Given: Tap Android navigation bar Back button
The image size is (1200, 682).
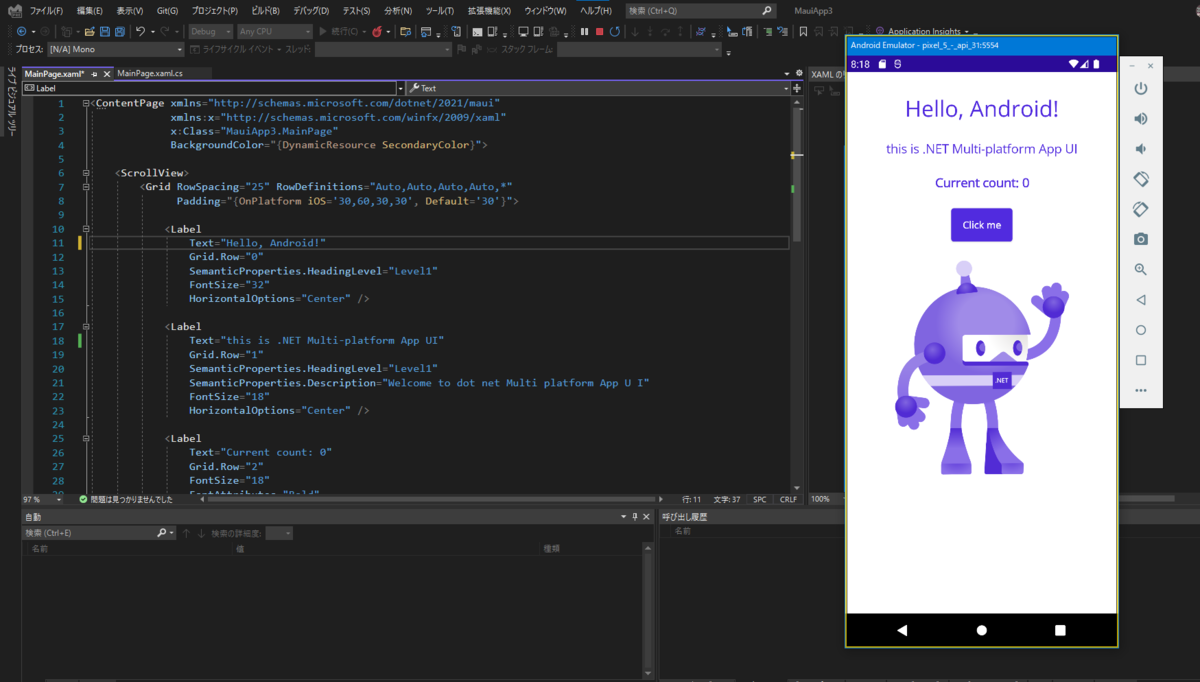Looking at the screenshot, I should coord(902,630).
